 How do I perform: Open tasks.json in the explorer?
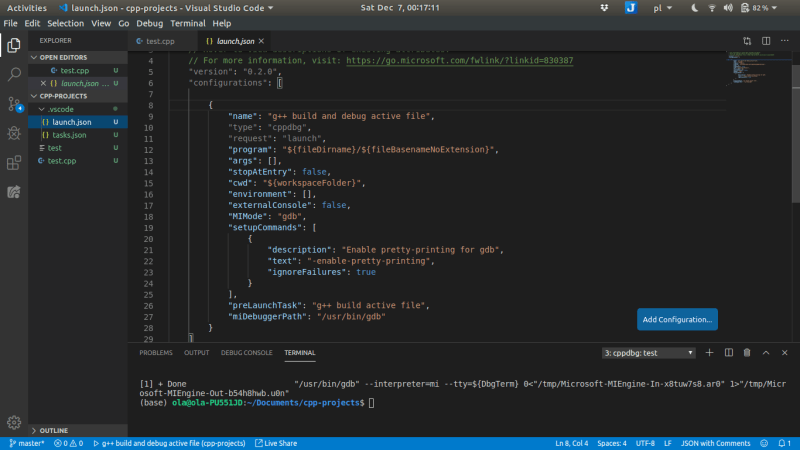[78, 135]
